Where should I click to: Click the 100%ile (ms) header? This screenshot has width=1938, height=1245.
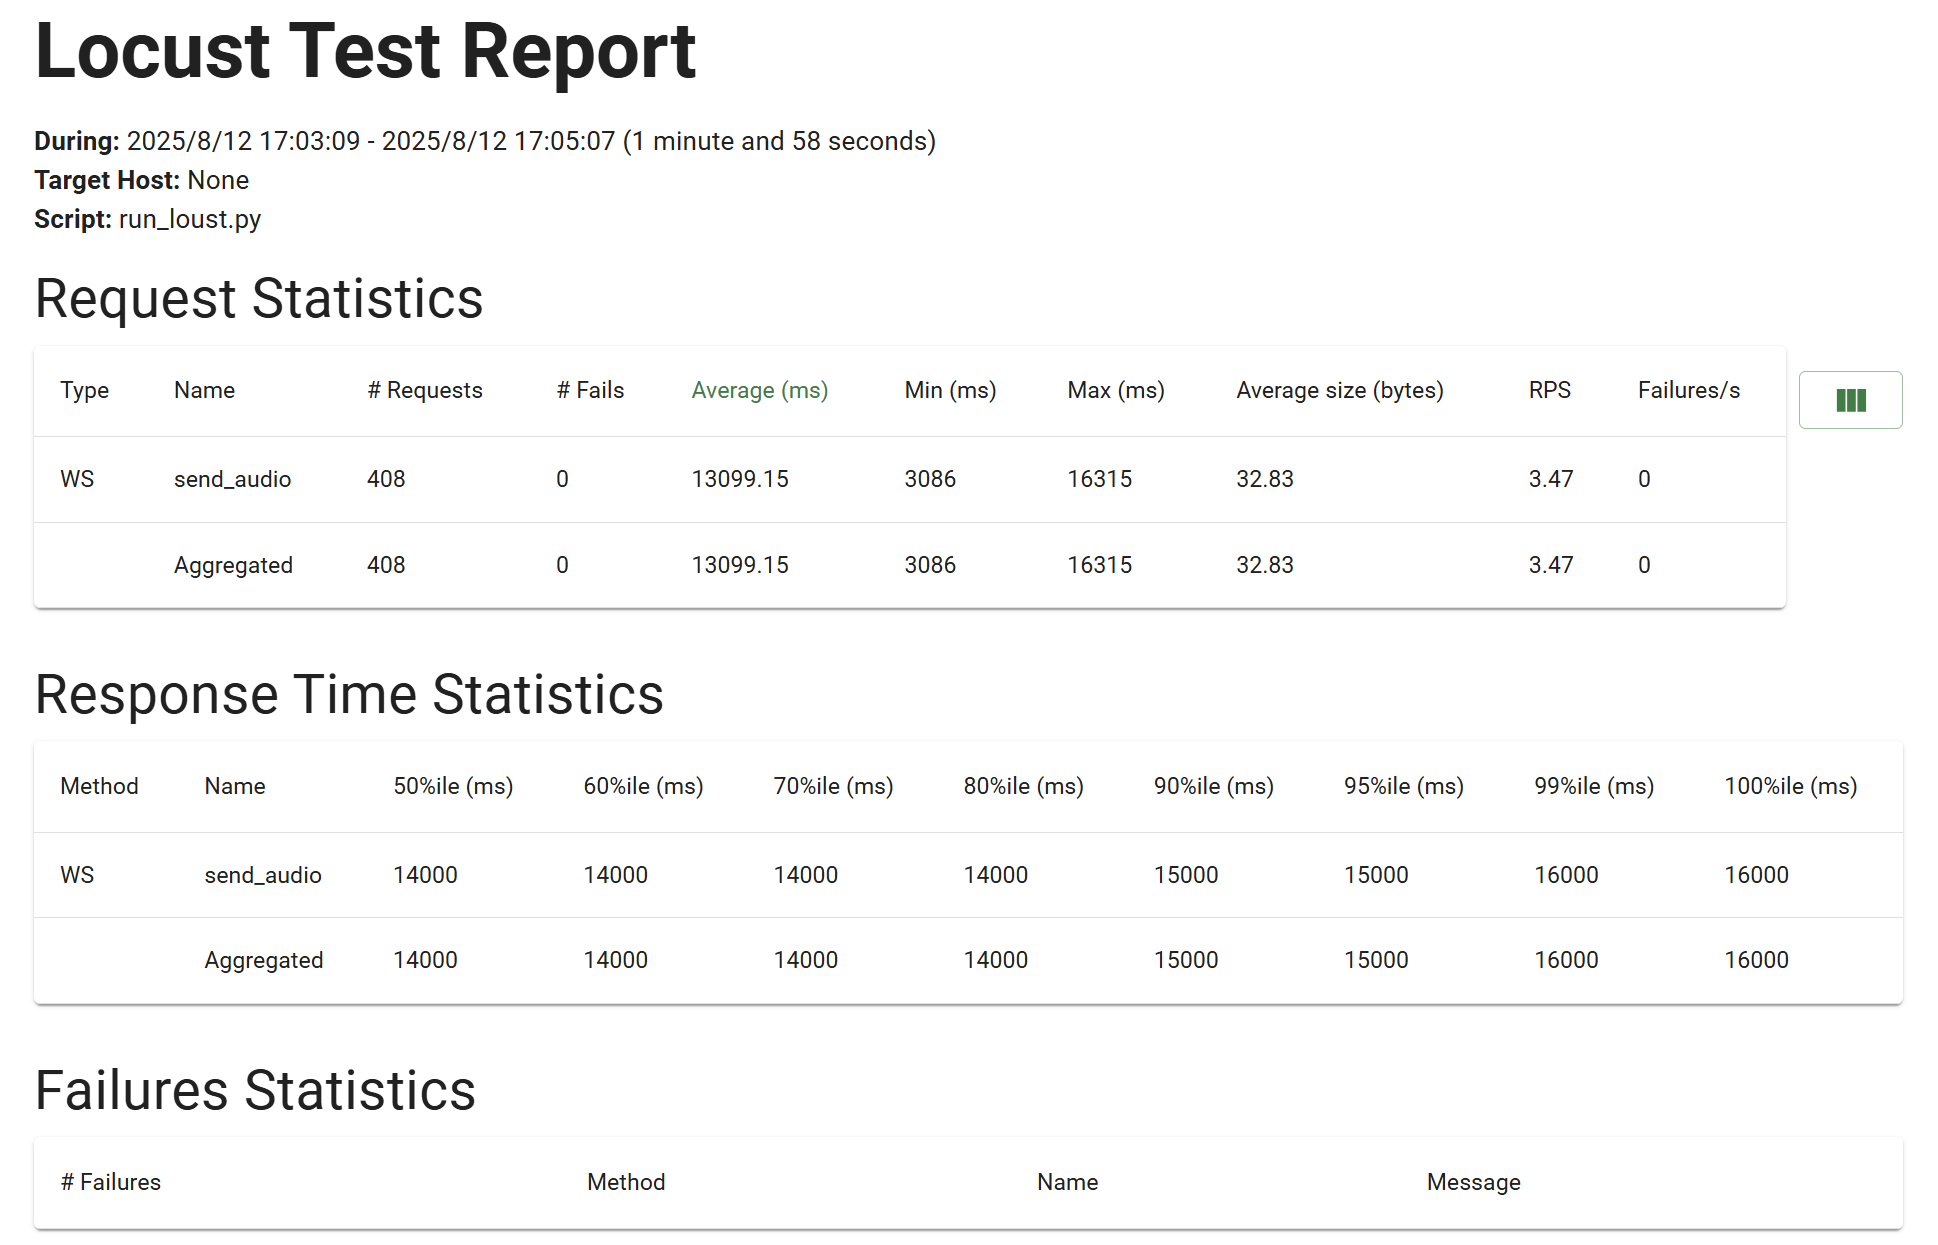(x=1790, y=786)
